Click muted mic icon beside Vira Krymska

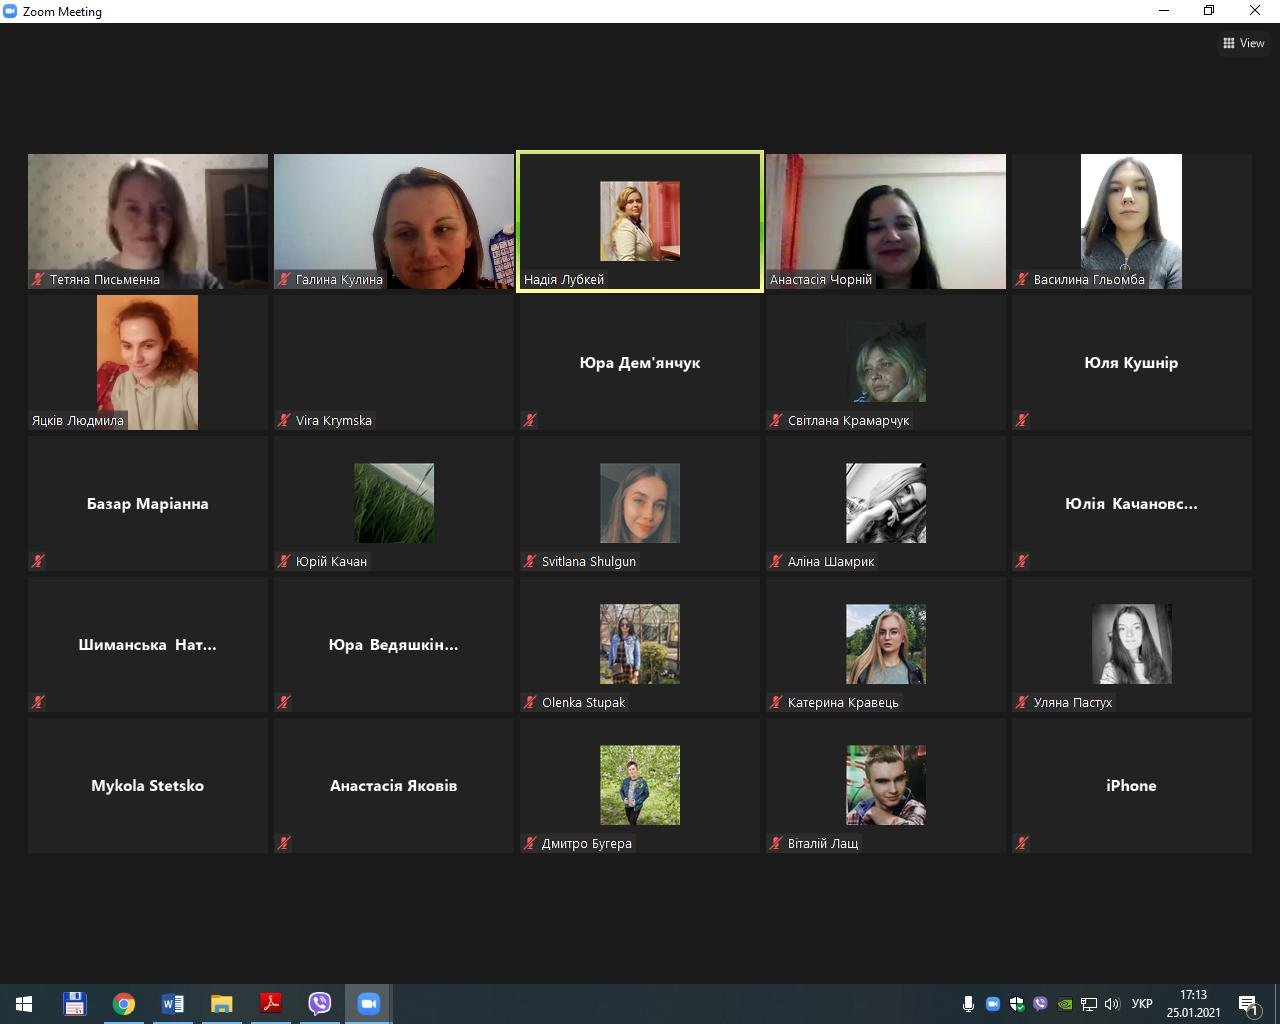[284, 420]
